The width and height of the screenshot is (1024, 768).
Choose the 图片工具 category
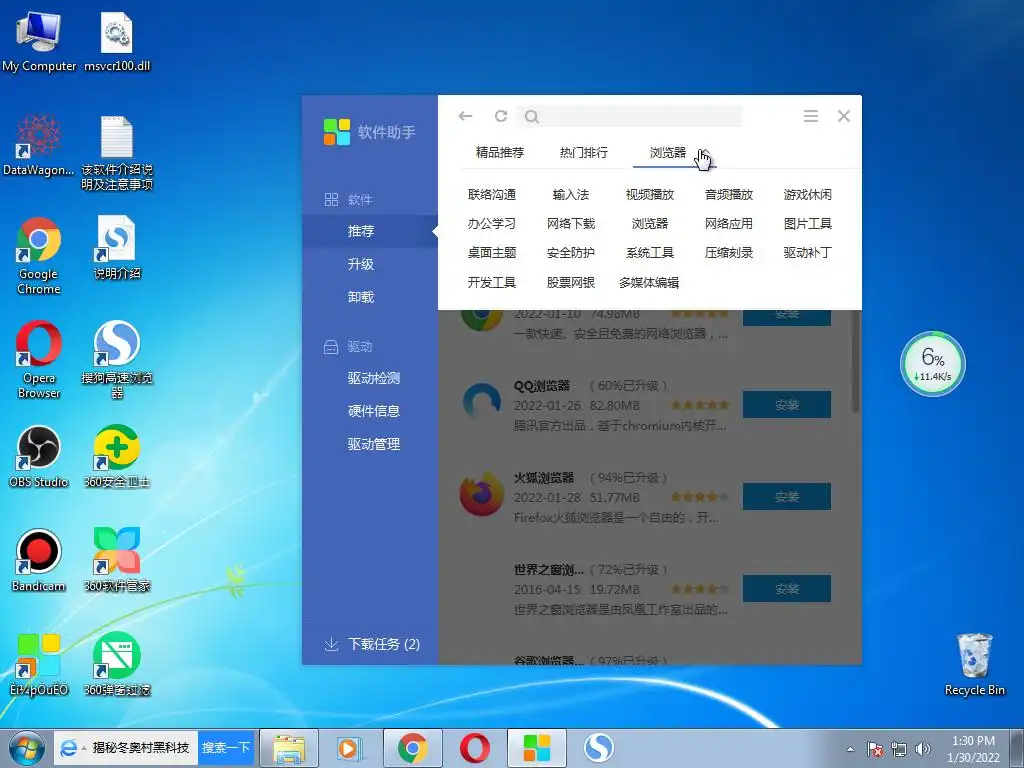(808, 223)
